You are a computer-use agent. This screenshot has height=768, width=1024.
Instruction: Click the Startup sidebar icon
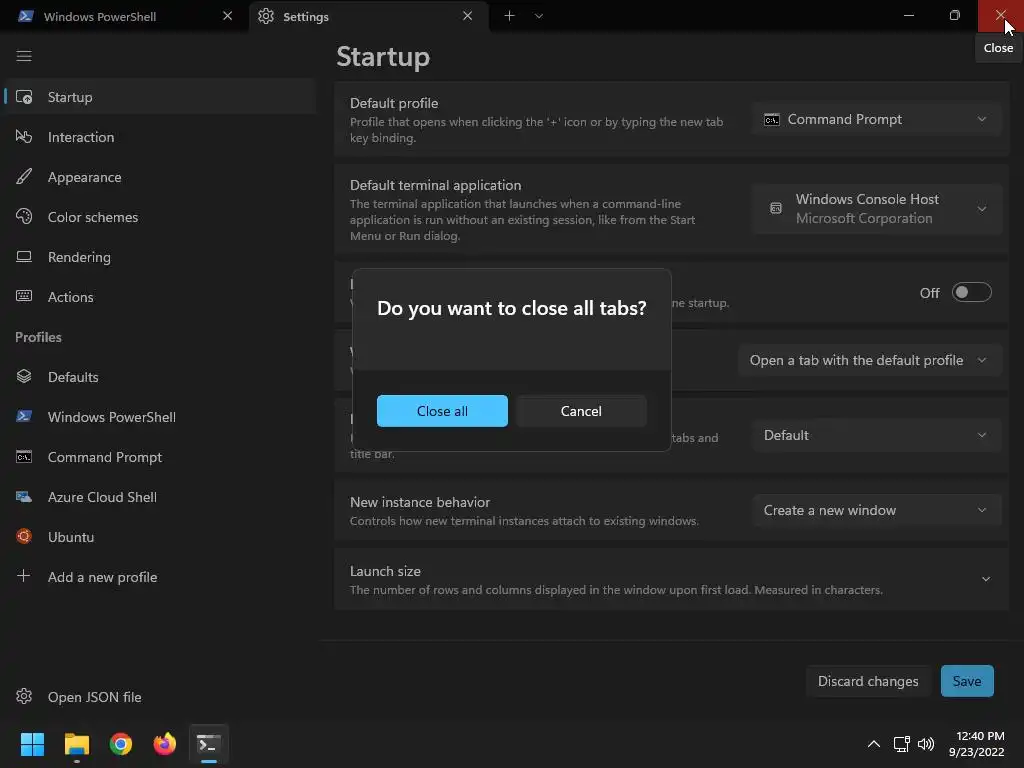pos(24,97)
